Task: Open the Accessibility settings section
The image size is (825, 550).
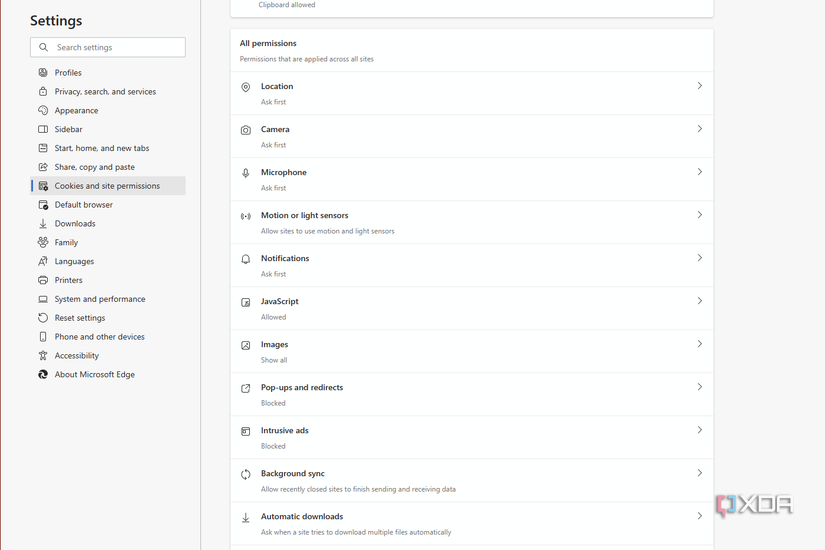Action: pyautogui.click(x=77, y=356)
